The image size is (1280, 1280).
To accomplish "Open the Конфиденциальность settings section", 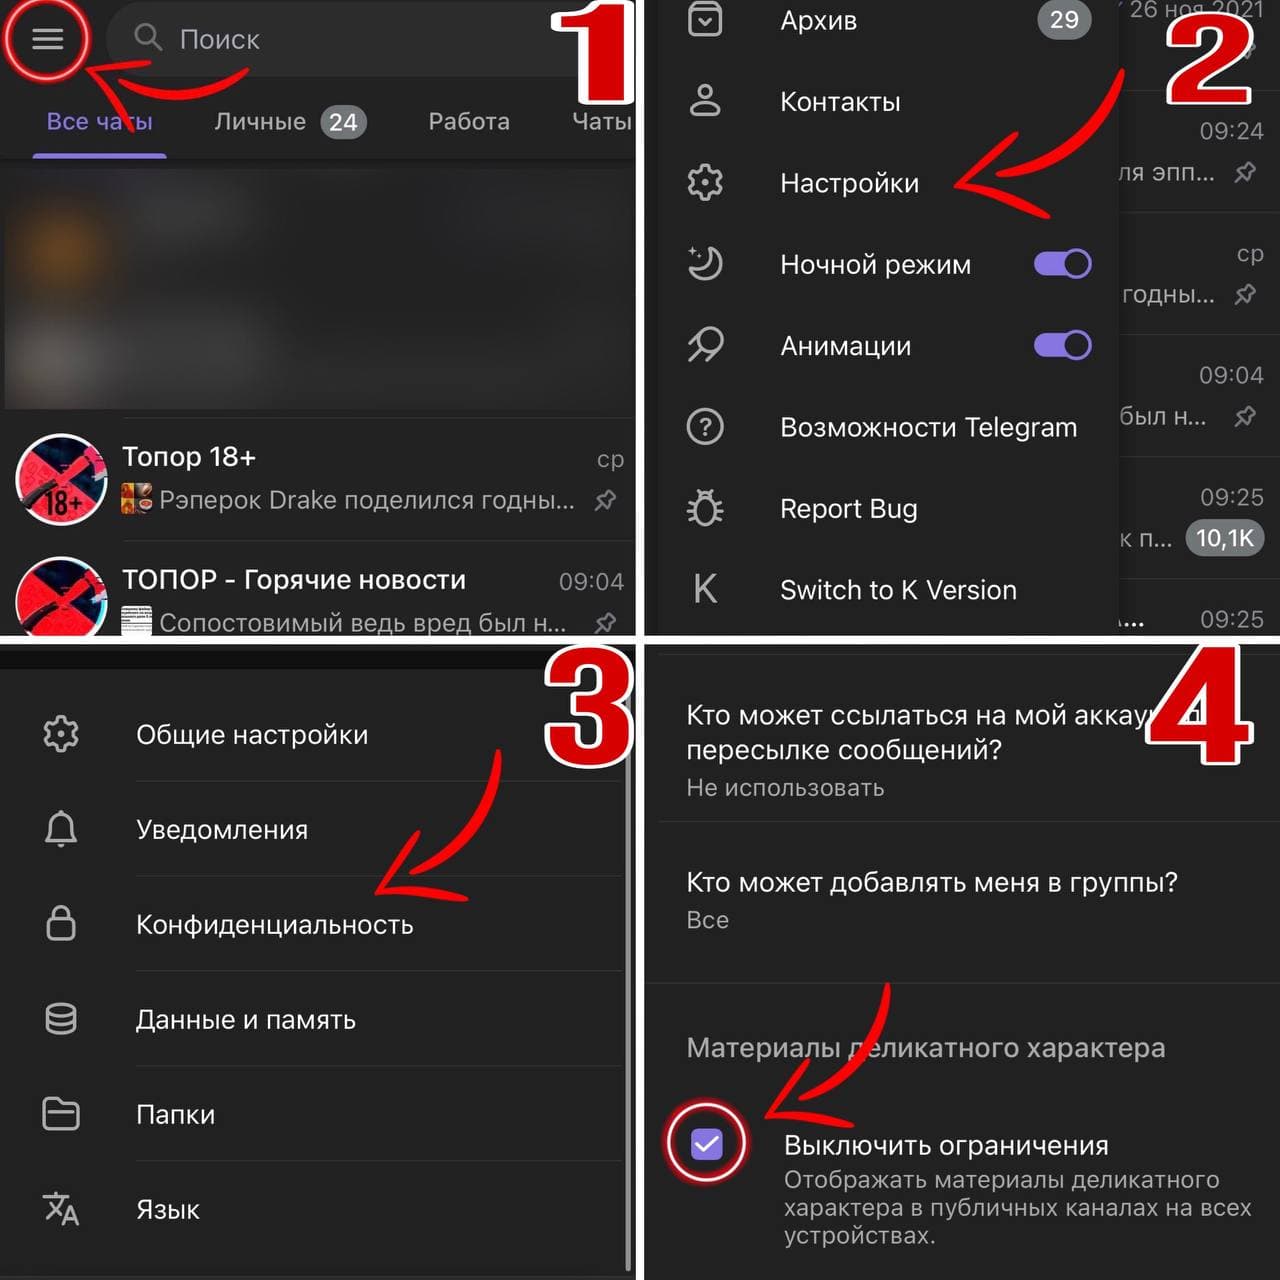I will pyautogui.click(x=275, y=924).
